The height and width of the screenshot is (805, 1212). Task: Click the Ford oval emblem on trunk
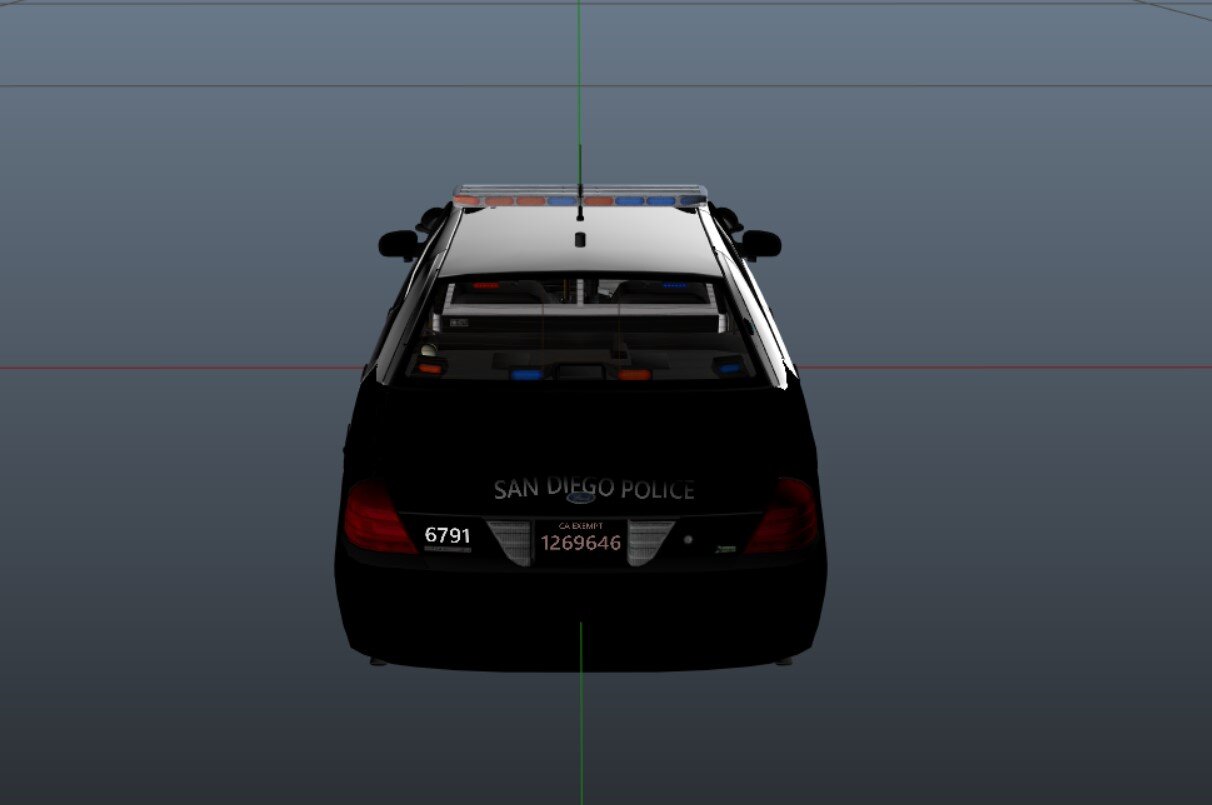click(x=579, y=497)
